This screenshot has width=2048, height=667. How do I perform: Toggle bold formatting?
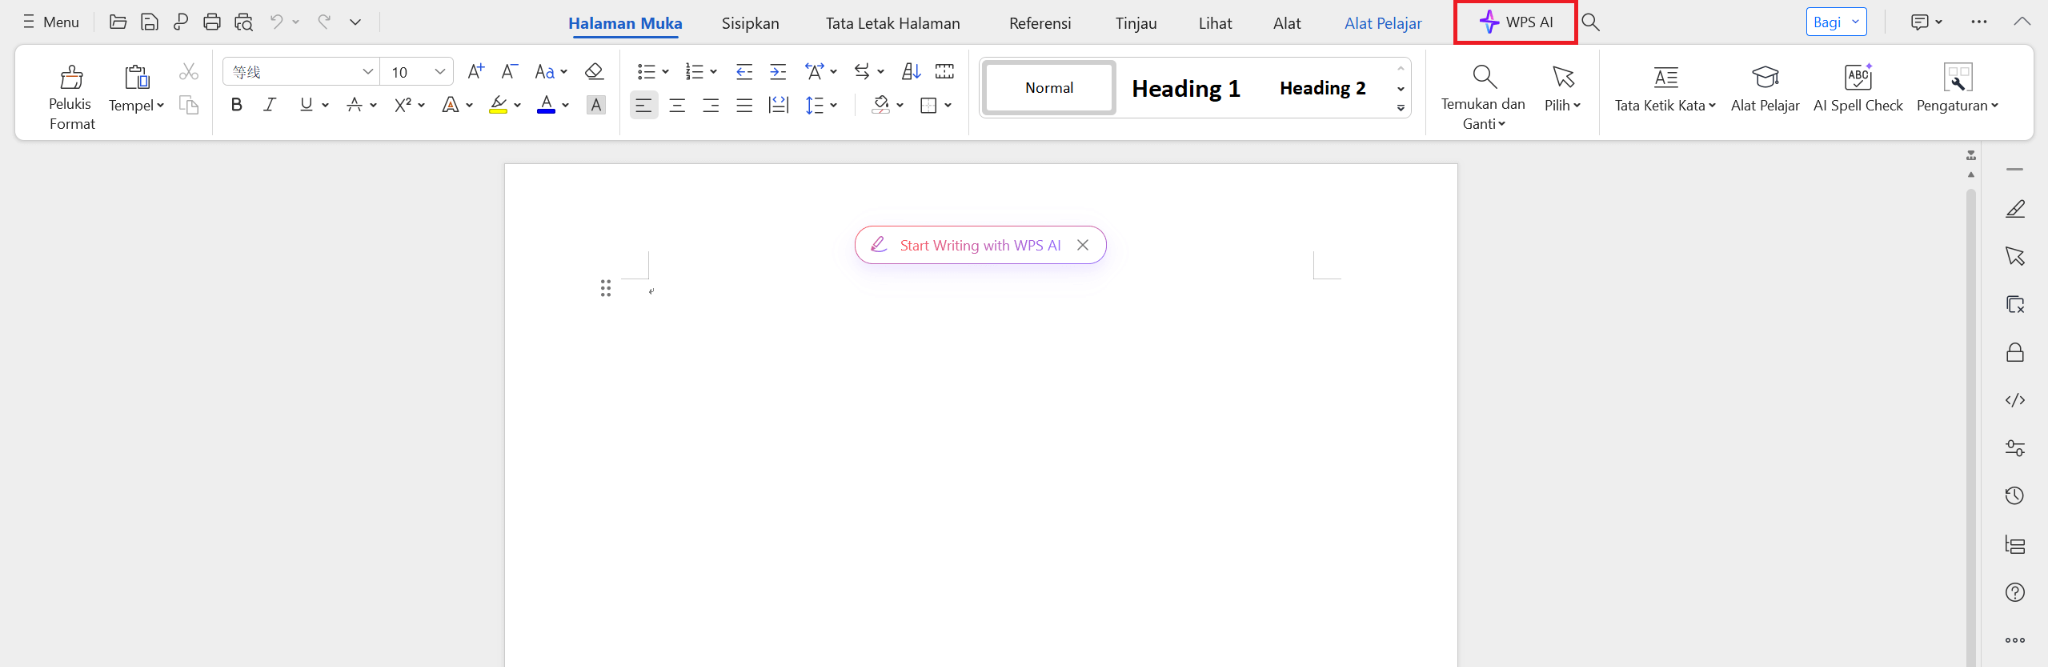pos(237,105)
